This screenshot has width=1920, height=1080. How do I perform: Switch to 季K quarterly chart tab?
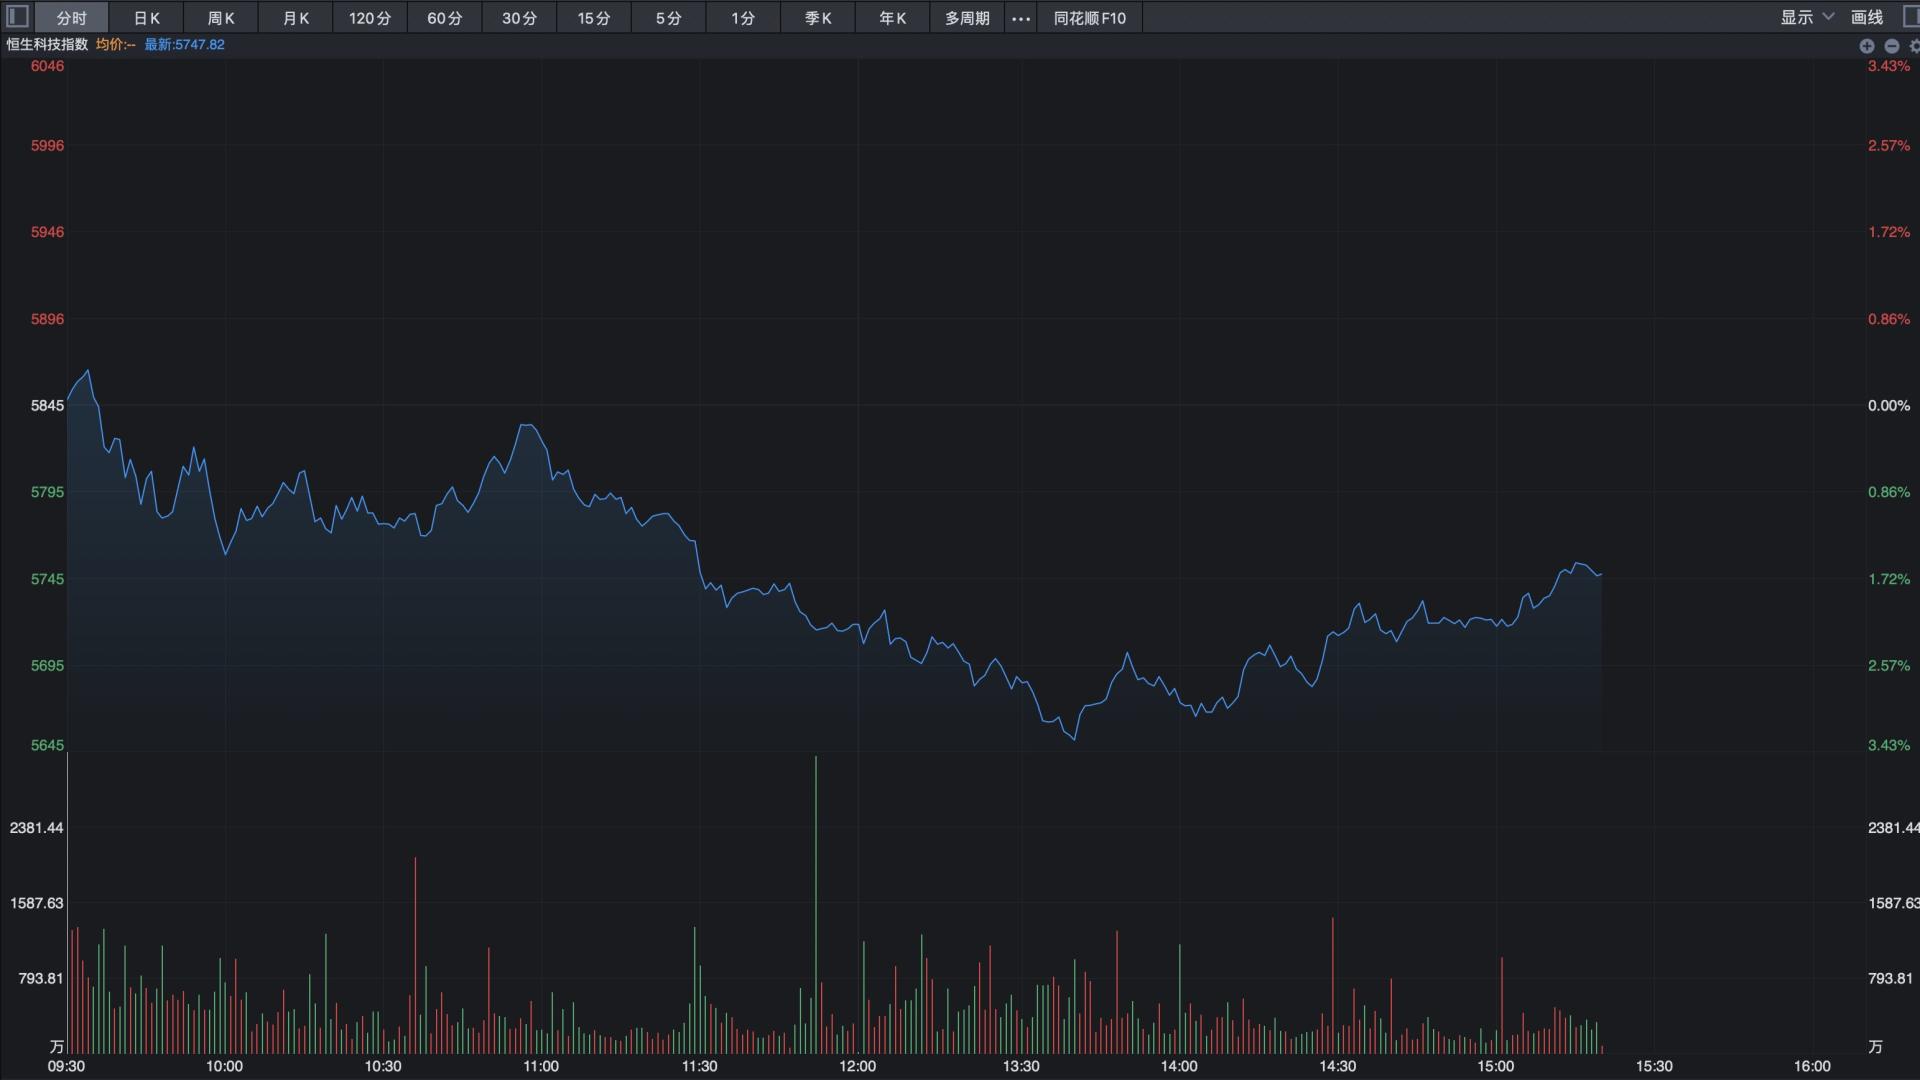818,18
